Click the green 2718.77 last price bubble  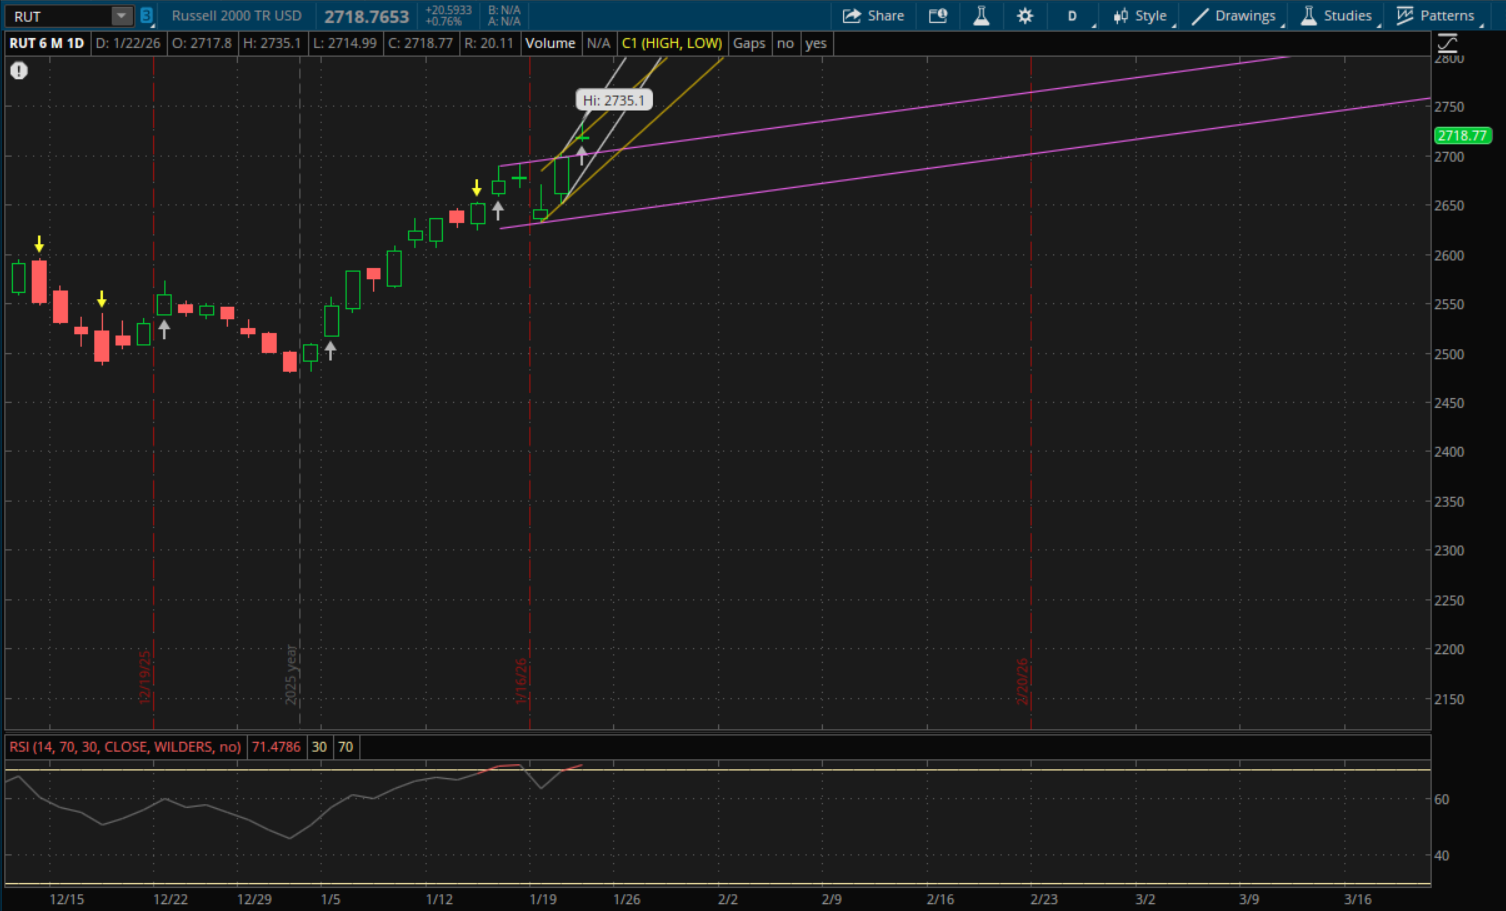pyautogui.click(x=1462, y=136)
